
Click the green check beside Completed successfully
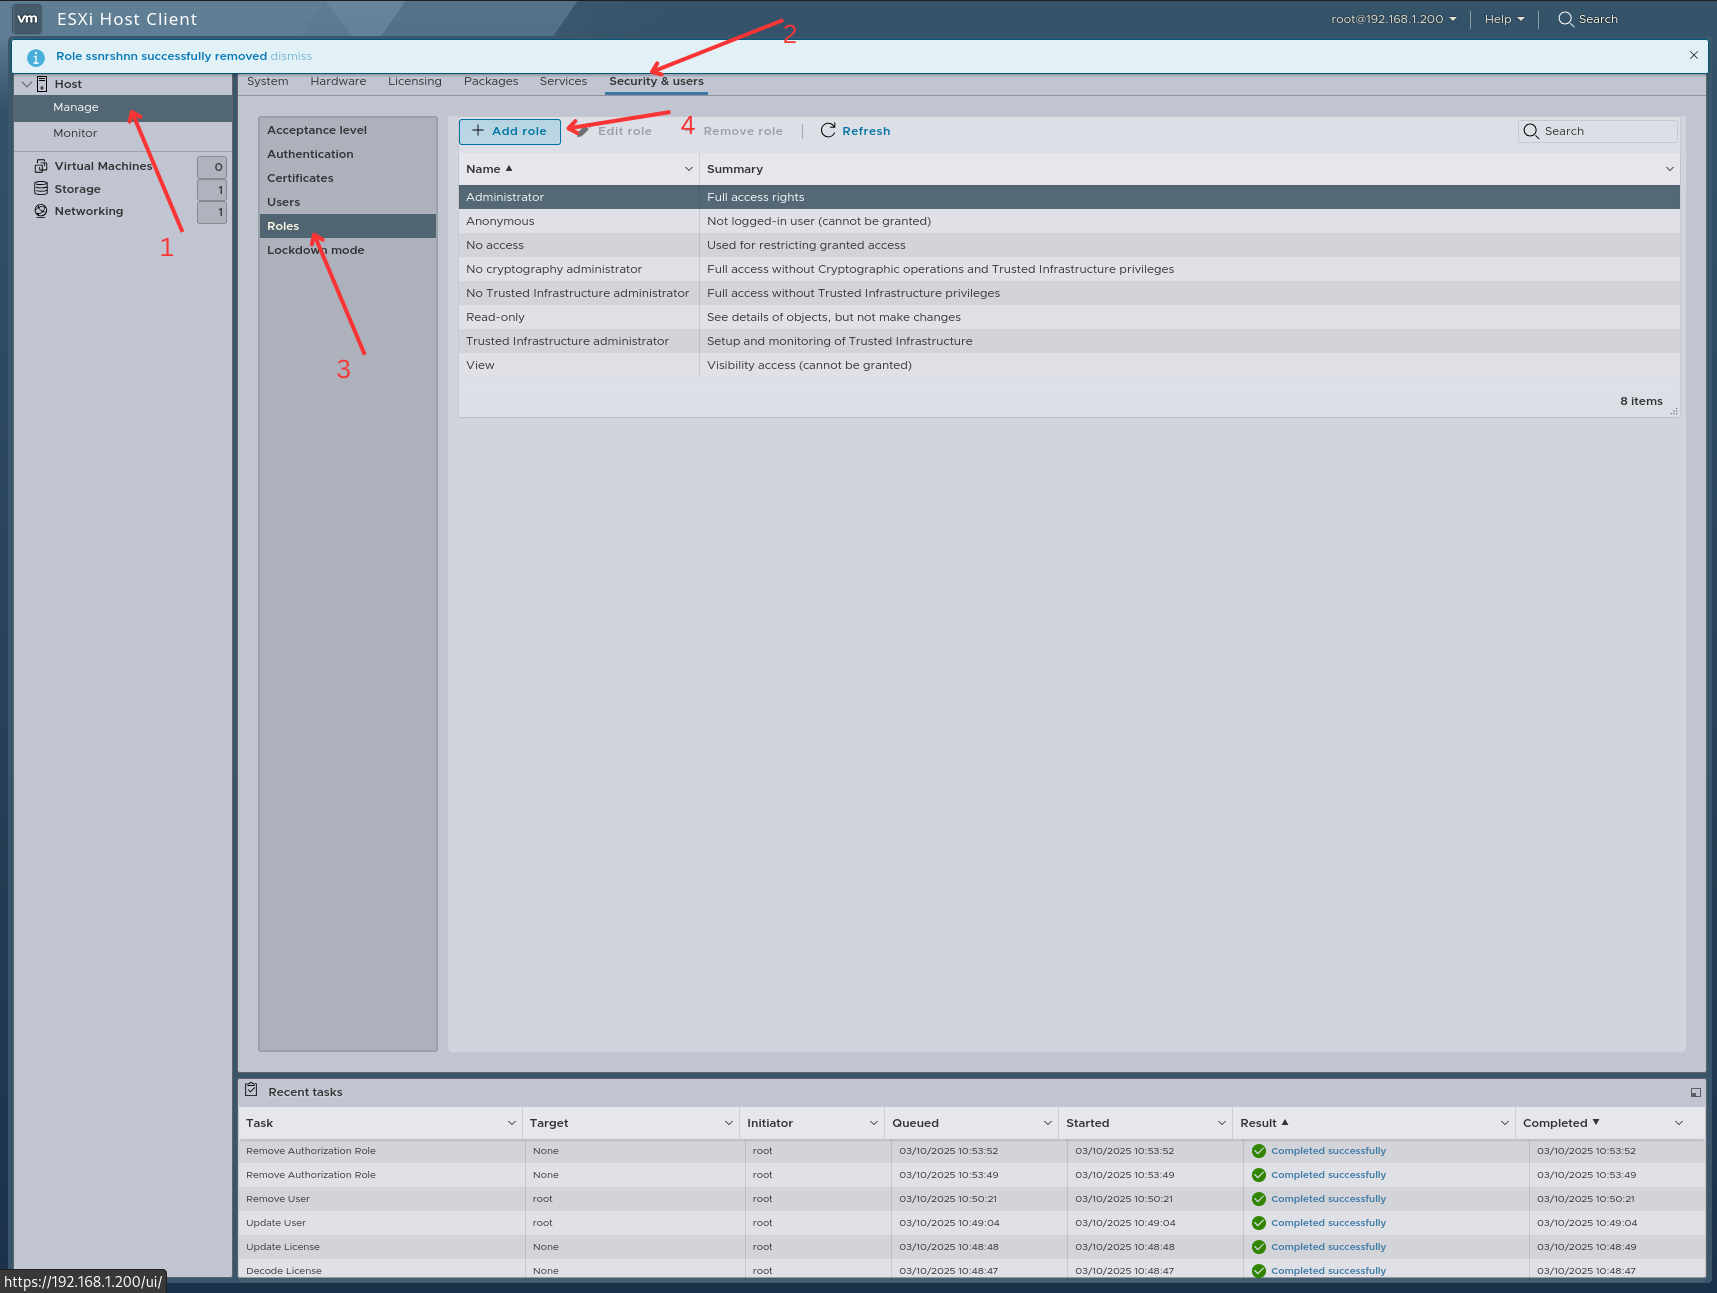[1258, 1151]
